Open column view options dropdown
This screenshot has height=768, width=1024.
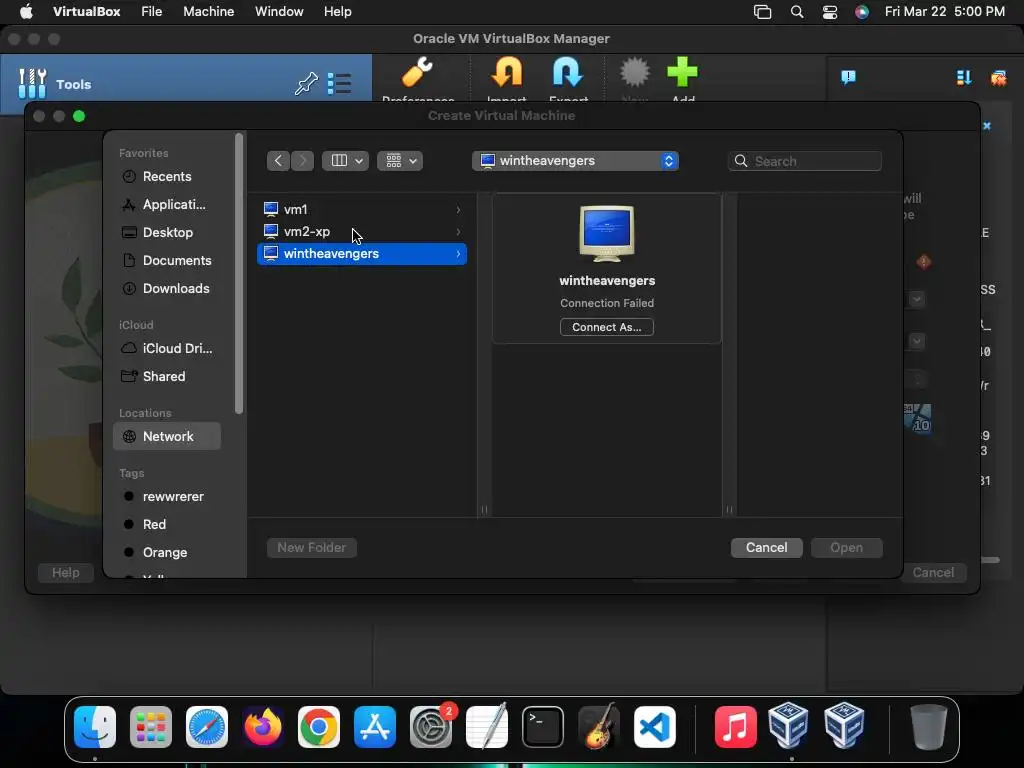point(345,161)
